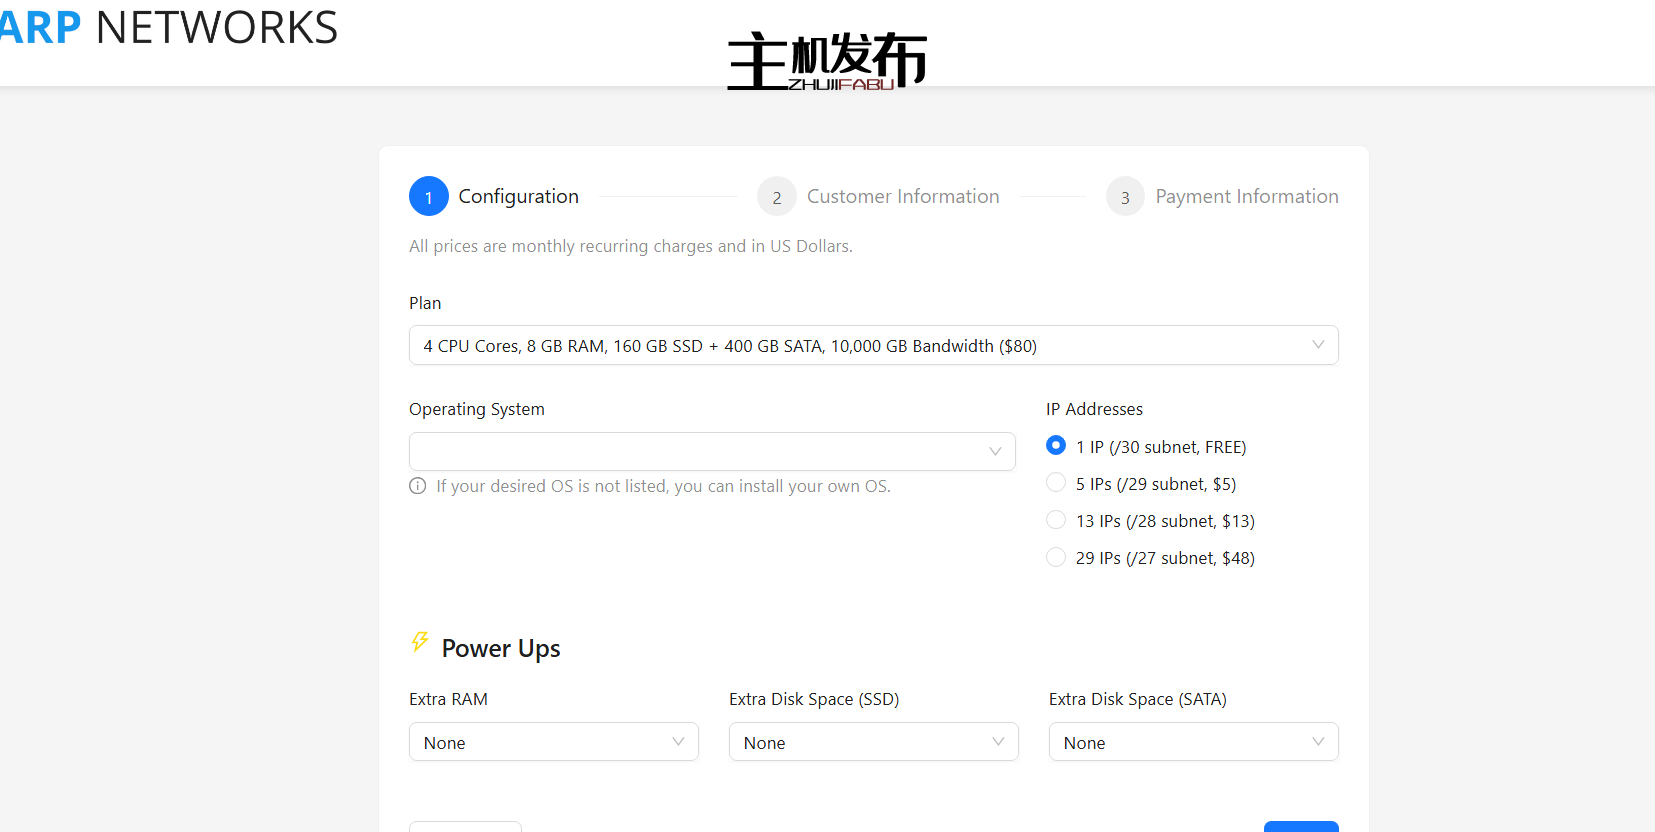This screenshot has height=832, width=1655.
Task: Go to the Payment Information step label
Action: (x=1246, y=197)
